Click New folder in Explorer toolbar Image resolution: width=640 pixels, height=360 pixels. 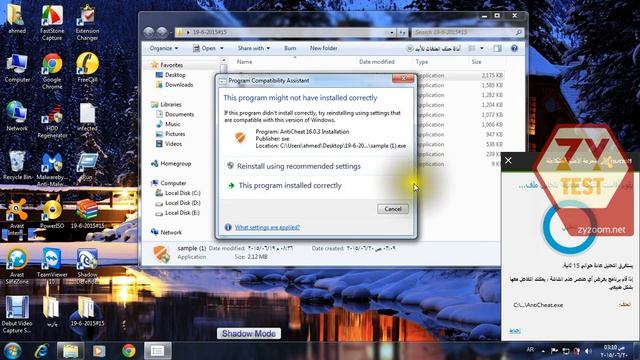coord(323,48)
